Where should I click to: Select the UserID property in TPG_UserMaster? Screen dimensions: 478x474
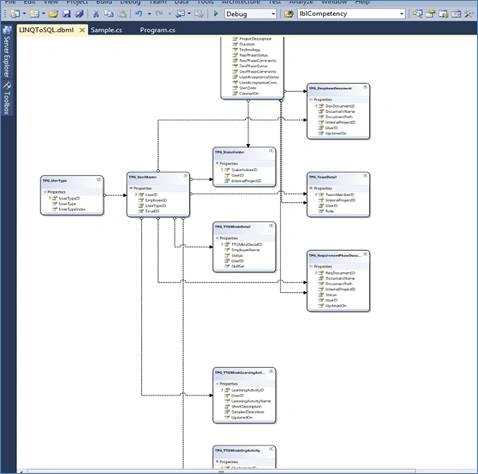[x=152, y=195]
